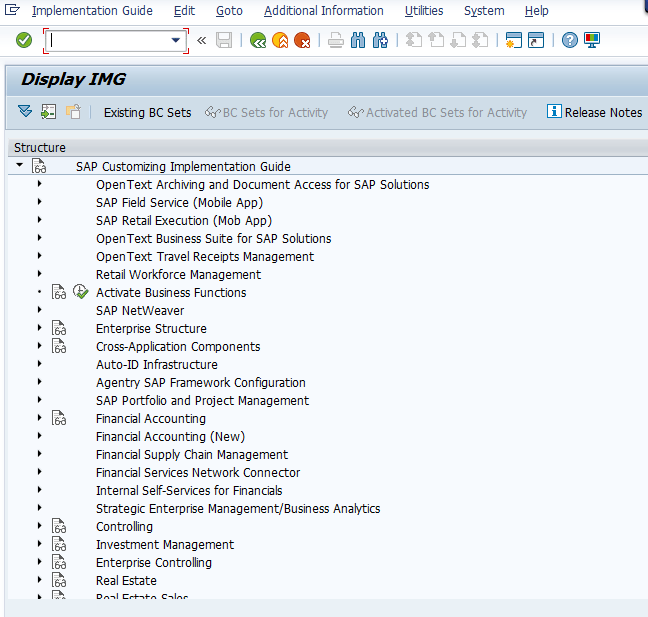
Task: Click the red Cancel icon
Action: click(x=302, y=40)
